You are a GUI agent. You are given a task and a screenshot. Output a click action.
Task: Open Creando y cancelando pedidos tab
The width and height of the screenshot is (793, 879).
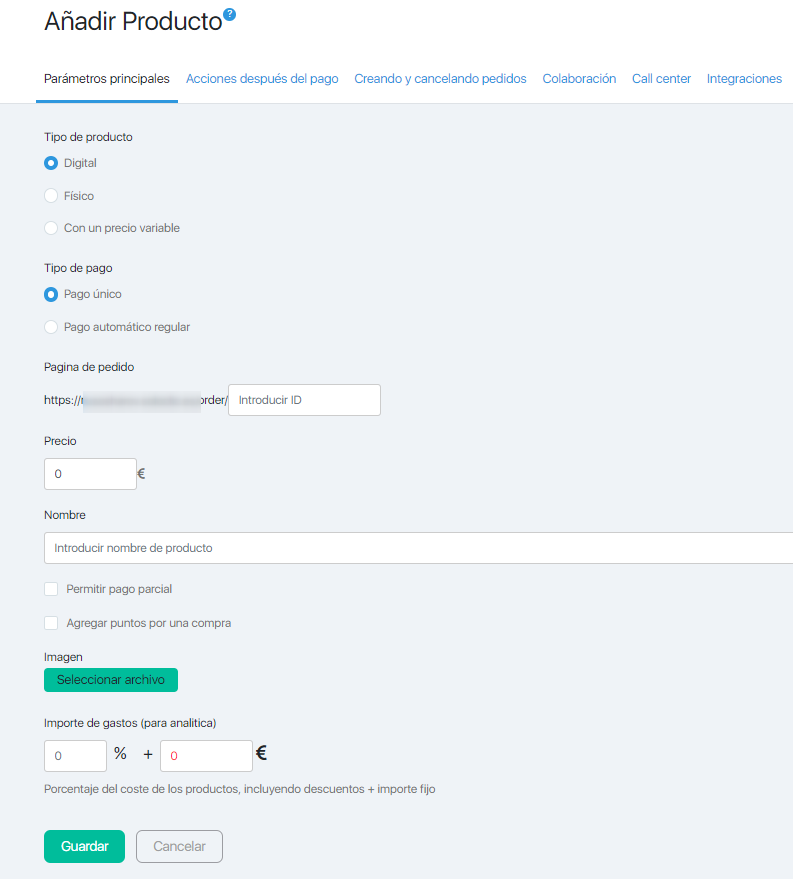click(x=440, y=79)
